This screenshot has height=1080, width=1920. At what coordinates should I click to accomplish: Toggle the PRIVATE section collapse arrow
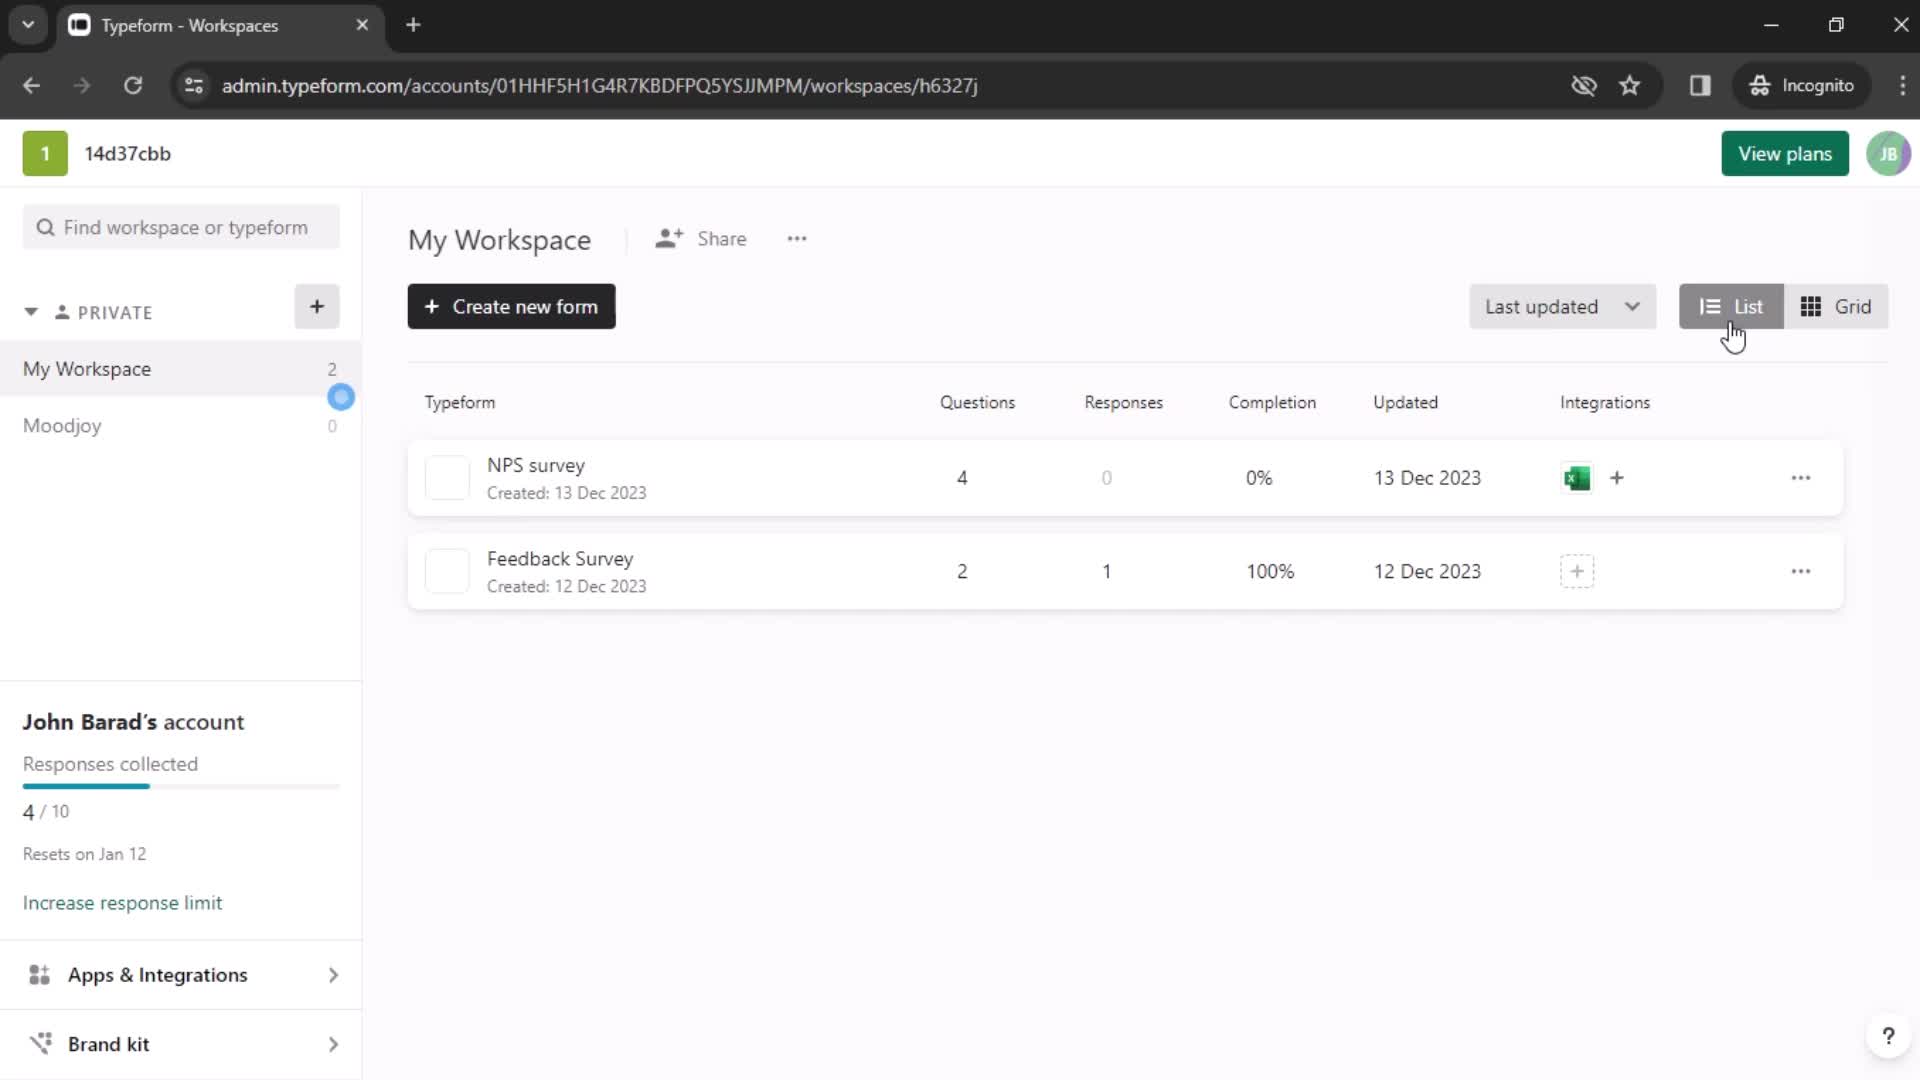(x=29, y=311)
